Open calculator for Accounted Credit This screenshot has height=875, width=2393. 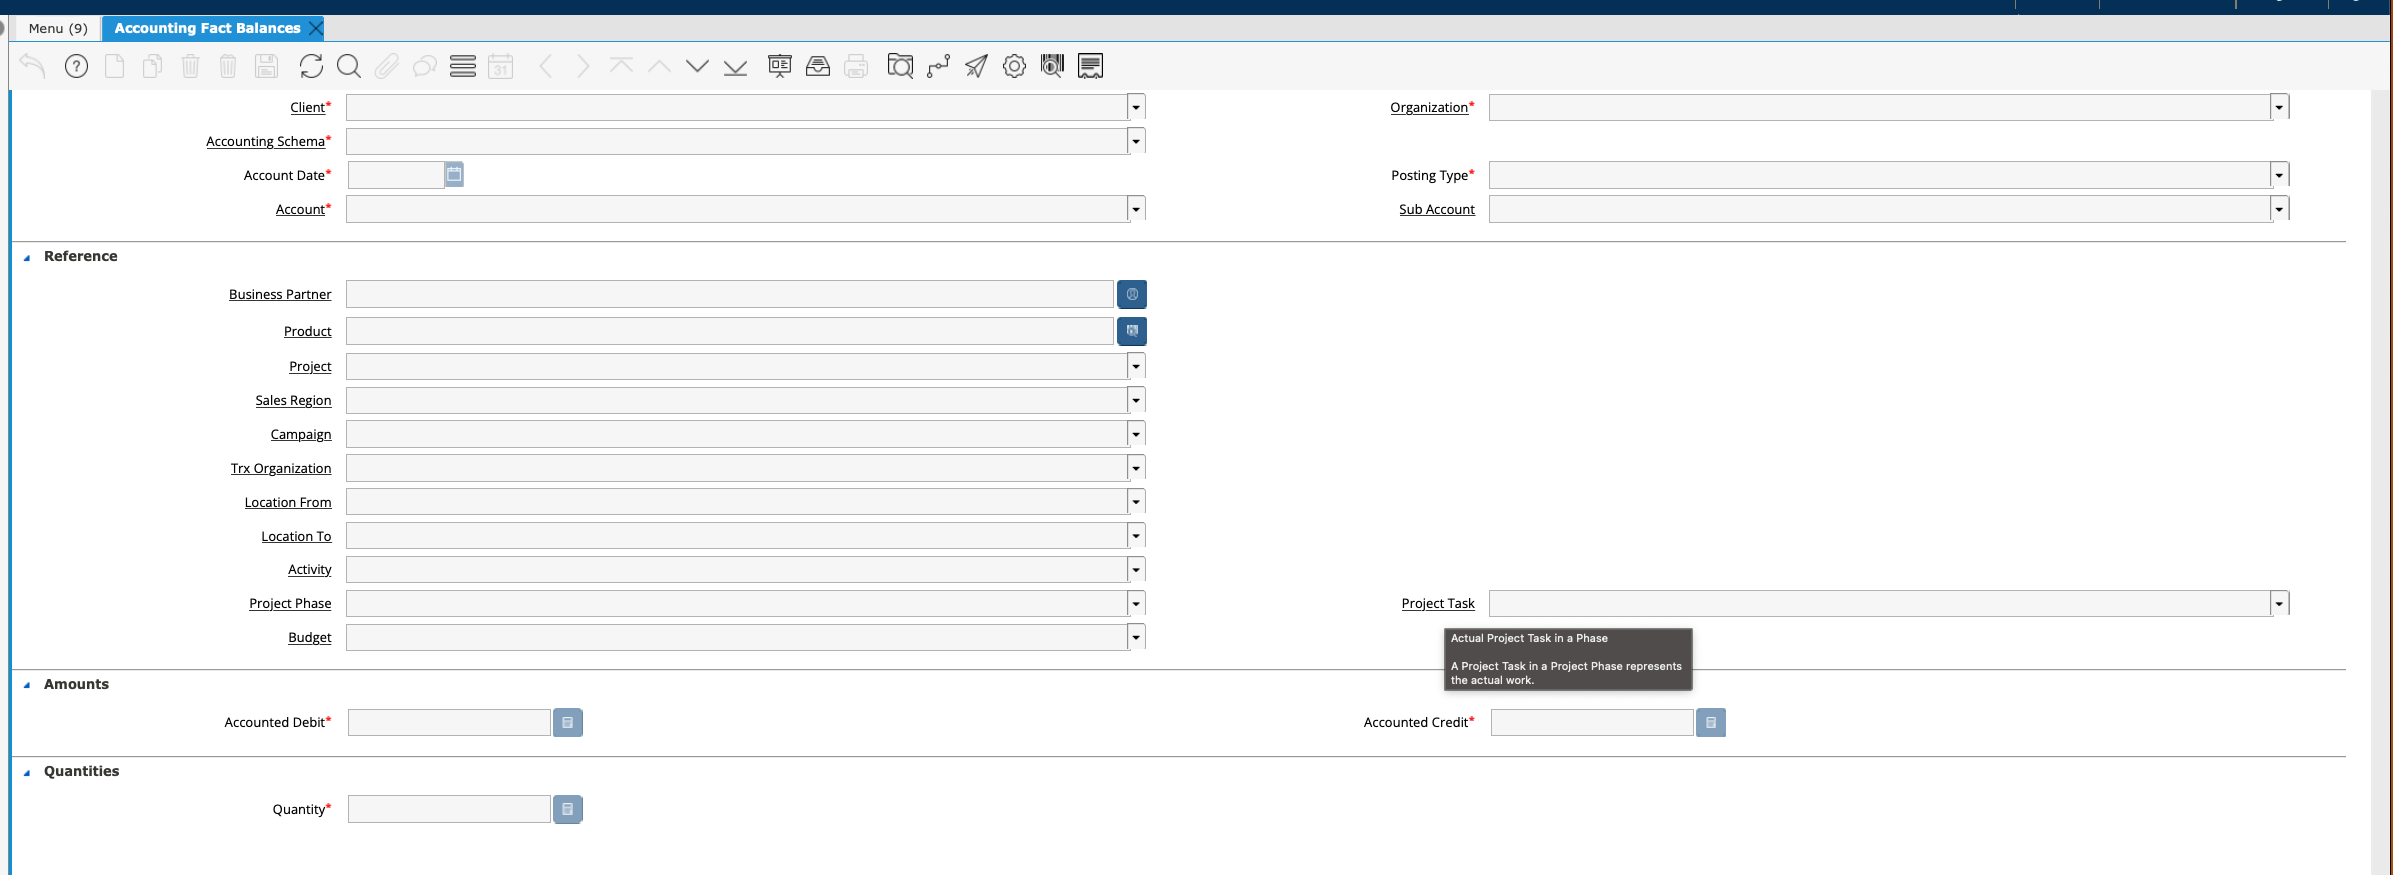tap(1711, 722)
